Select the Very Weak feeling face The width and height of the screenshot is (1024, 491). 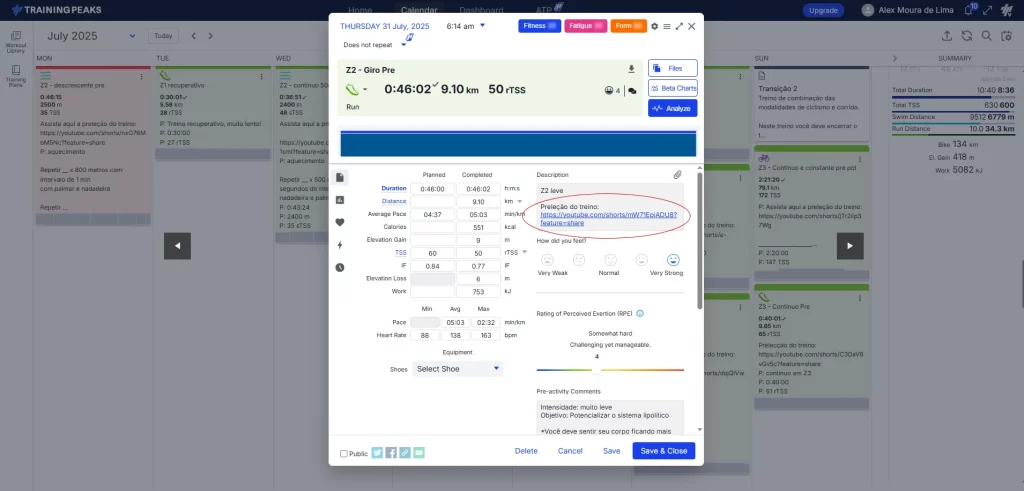point(547,260)
